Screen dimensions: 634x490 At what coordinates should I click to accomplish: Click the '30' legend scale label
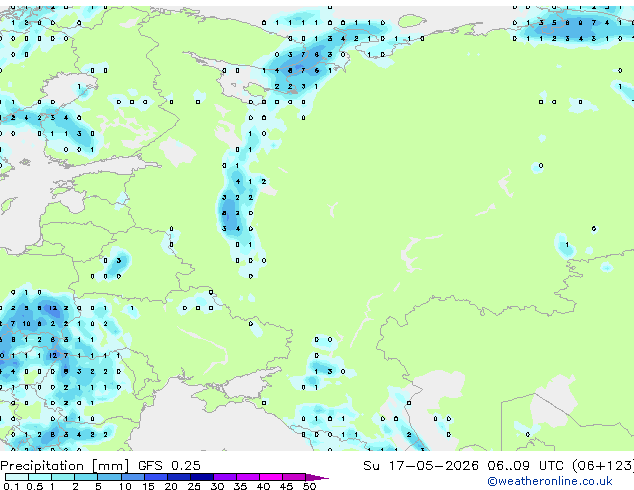pos(217,486)
